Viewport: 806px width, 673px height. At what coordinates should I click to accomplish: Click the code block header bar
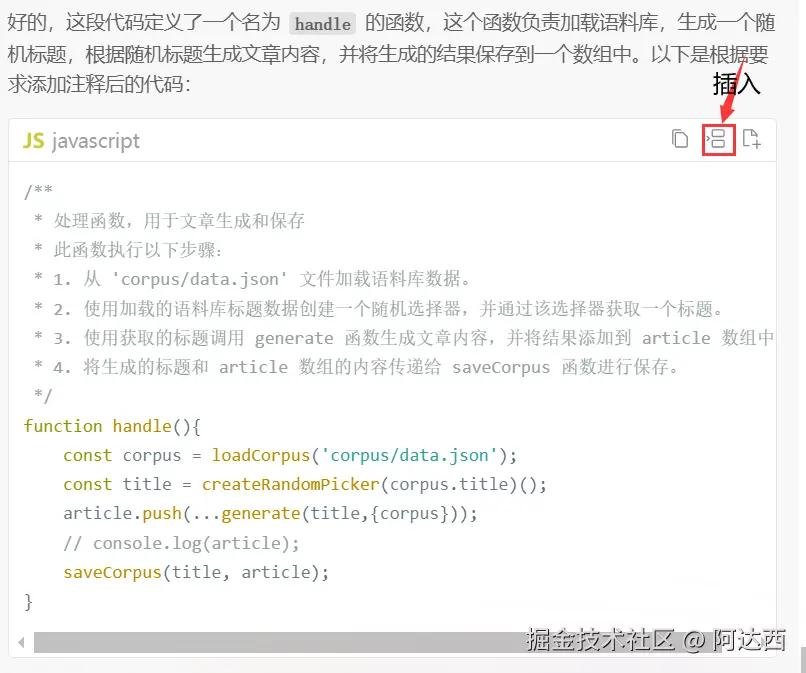[x=400, y=140]
